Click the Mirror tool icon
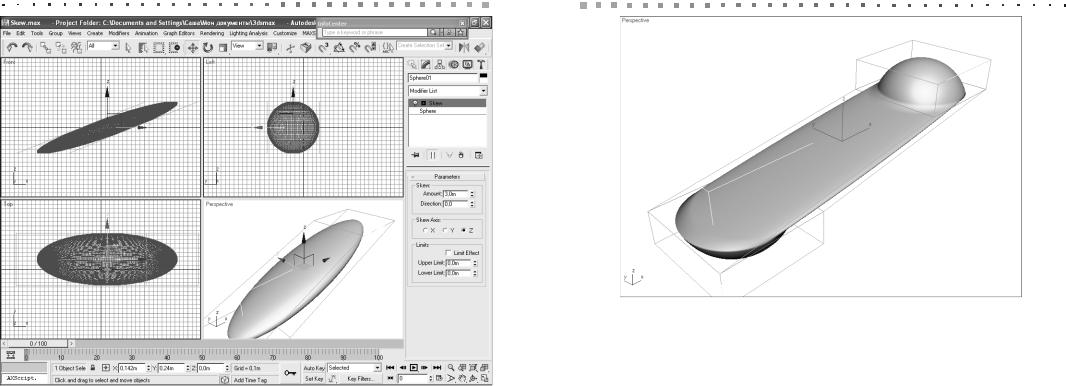Screen dimensions: 1066x386 464,47
